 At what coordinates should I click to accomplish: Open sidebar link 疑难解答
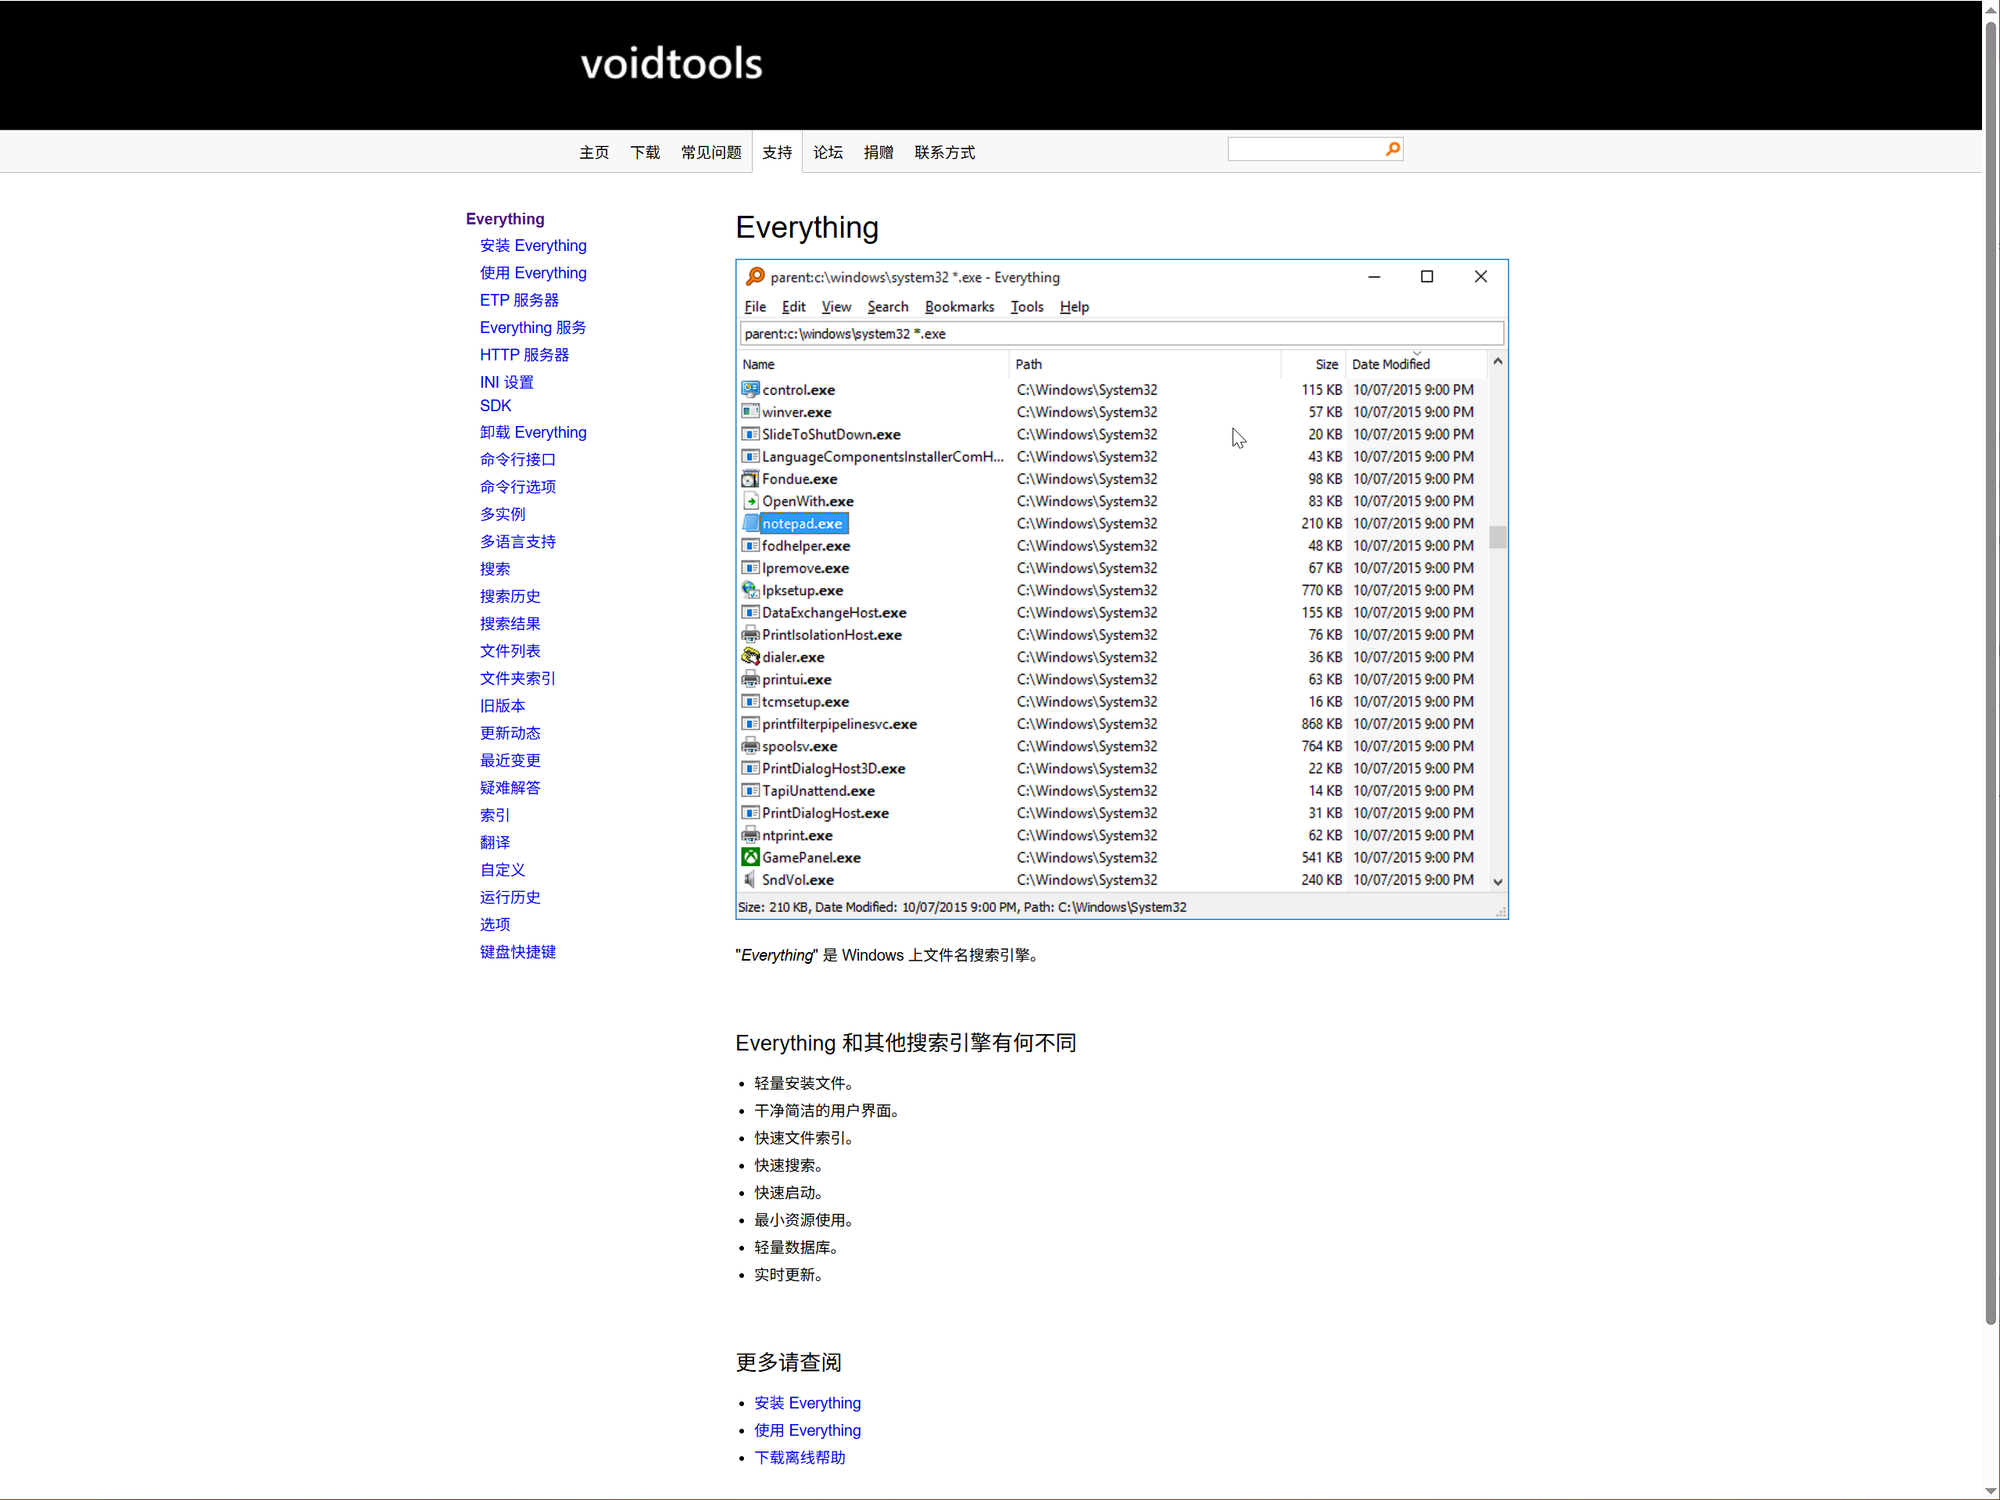click(x=510, y=788)
